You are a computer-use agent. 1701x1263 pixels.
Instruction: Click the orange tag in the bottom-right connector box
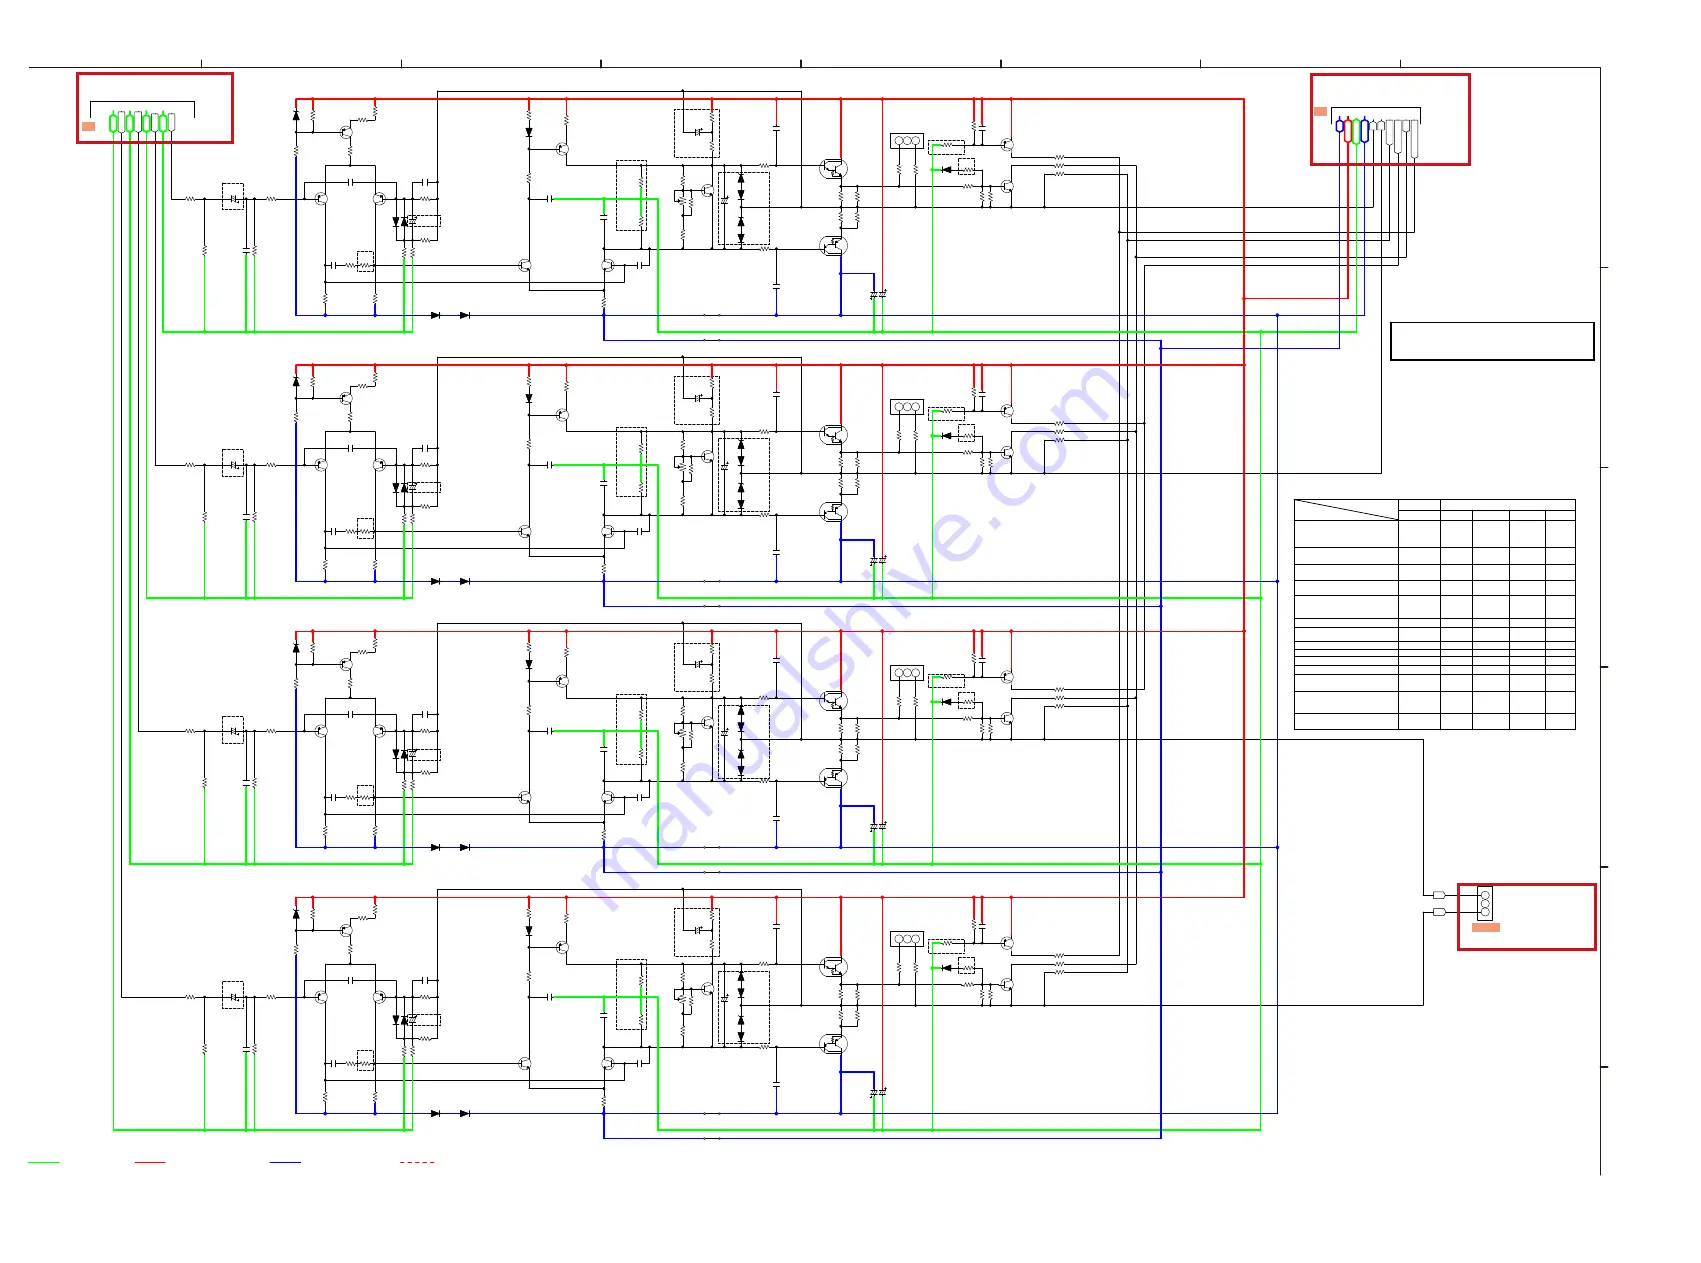[1486, 928]
